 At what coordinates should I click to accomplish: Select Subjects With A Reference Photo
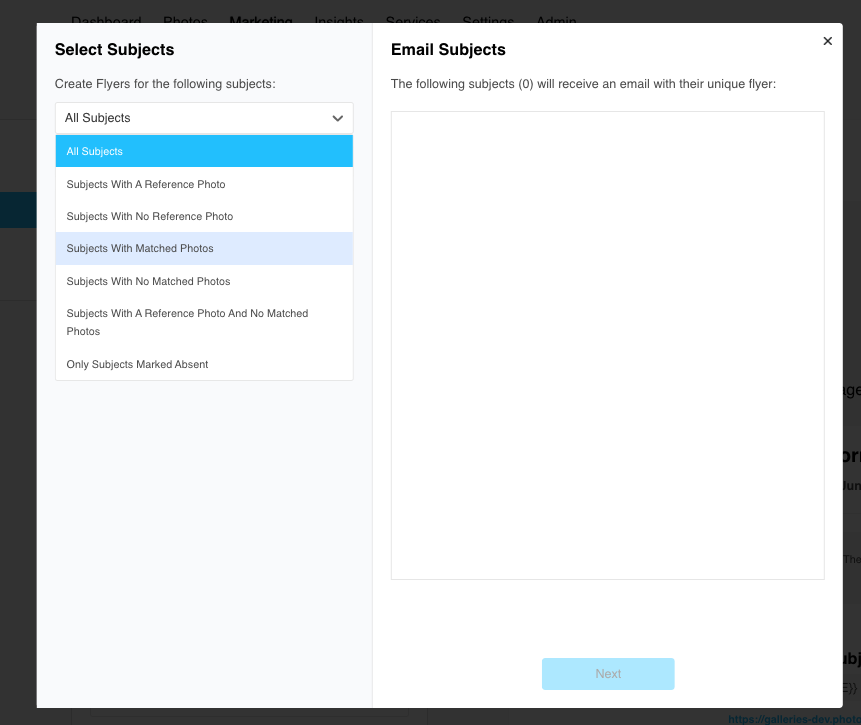click(204, 184)
